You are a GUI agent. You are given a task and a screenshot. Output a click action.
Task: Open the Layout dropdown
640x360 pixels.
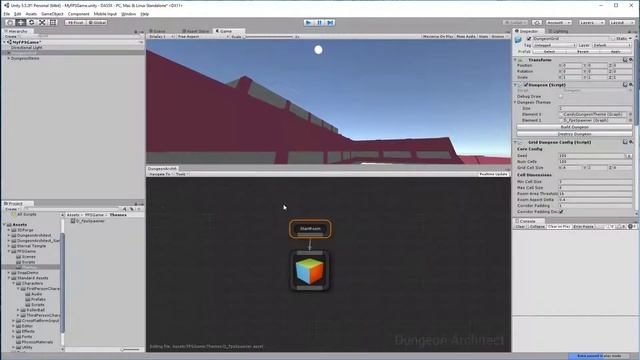tap(622, 22)
